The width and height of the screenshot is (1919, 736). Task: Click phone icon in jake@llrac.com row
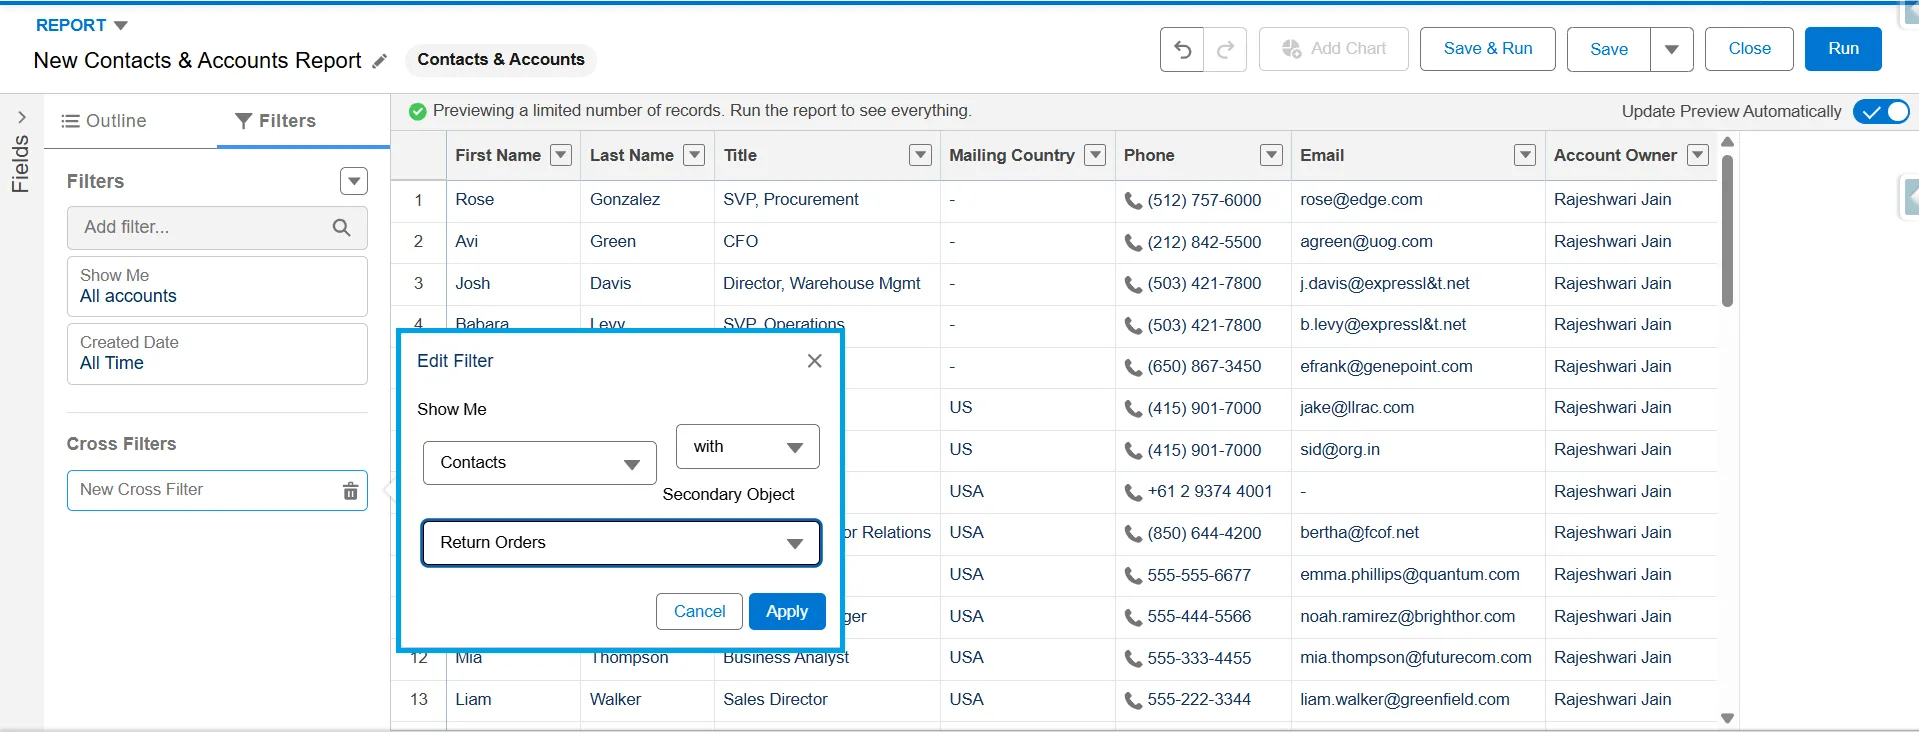coord(1133,409)
